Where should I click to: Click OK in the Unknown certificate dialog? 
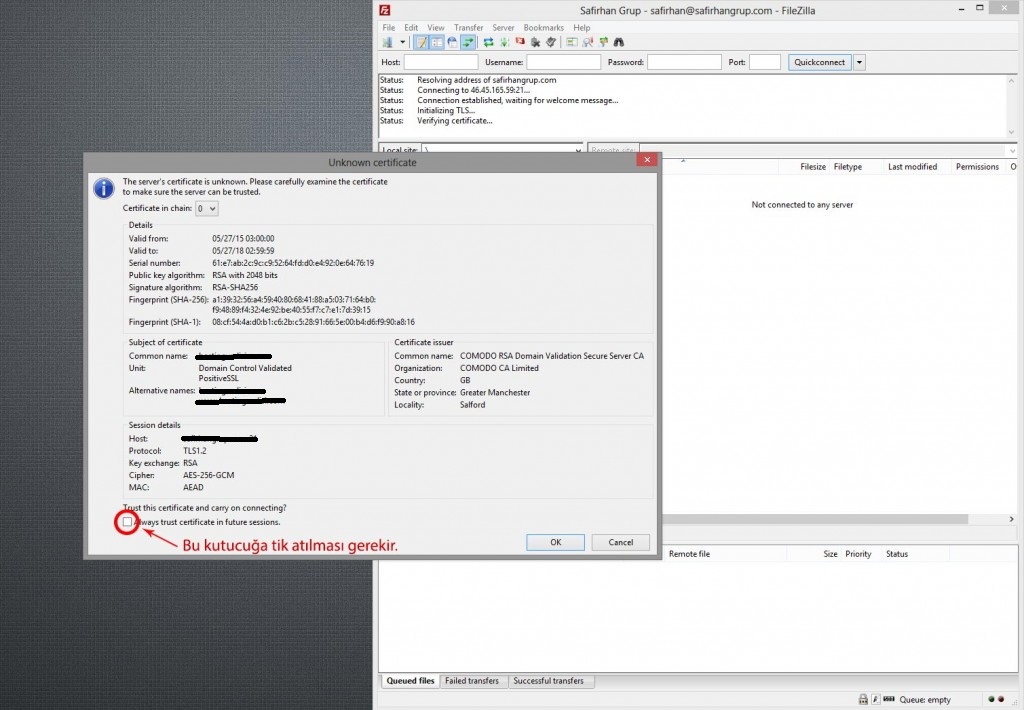[555, 542]
